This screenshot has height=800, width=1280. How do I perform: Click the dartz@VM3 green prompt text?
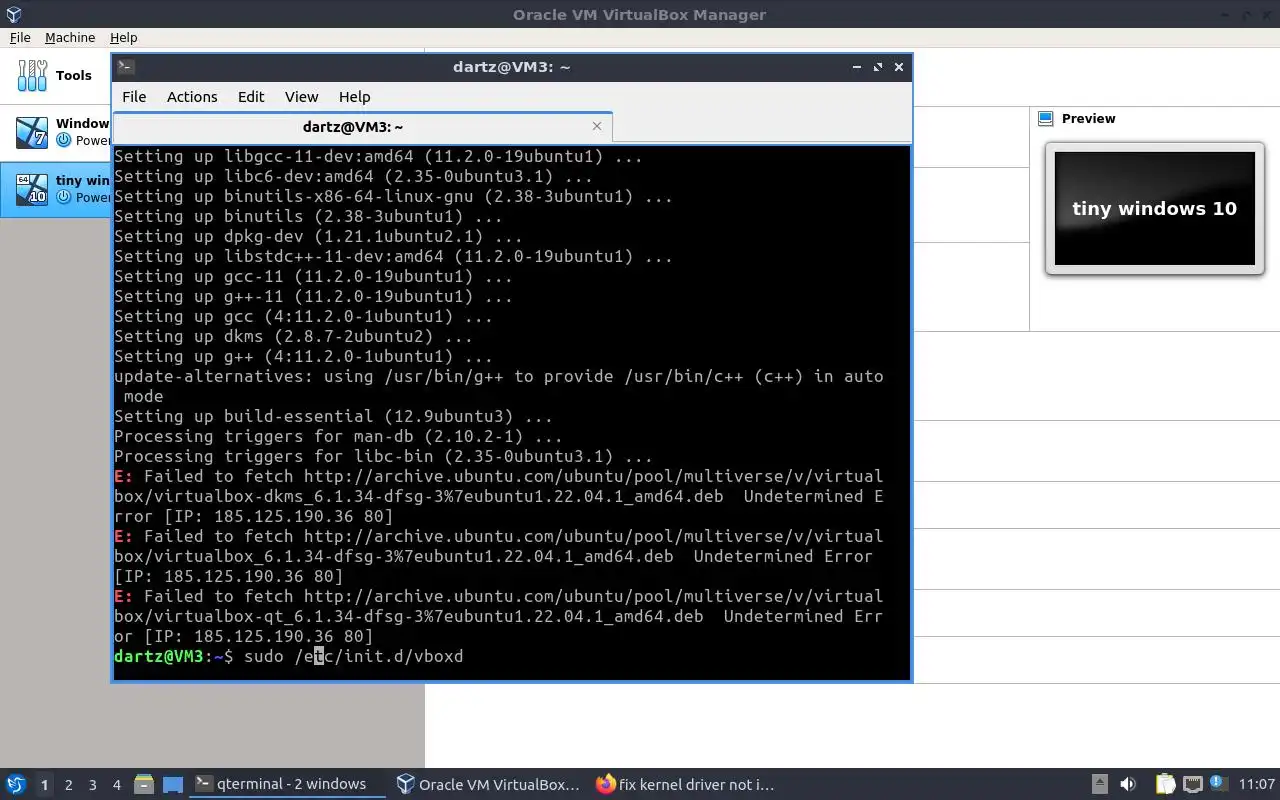[159, 656]
